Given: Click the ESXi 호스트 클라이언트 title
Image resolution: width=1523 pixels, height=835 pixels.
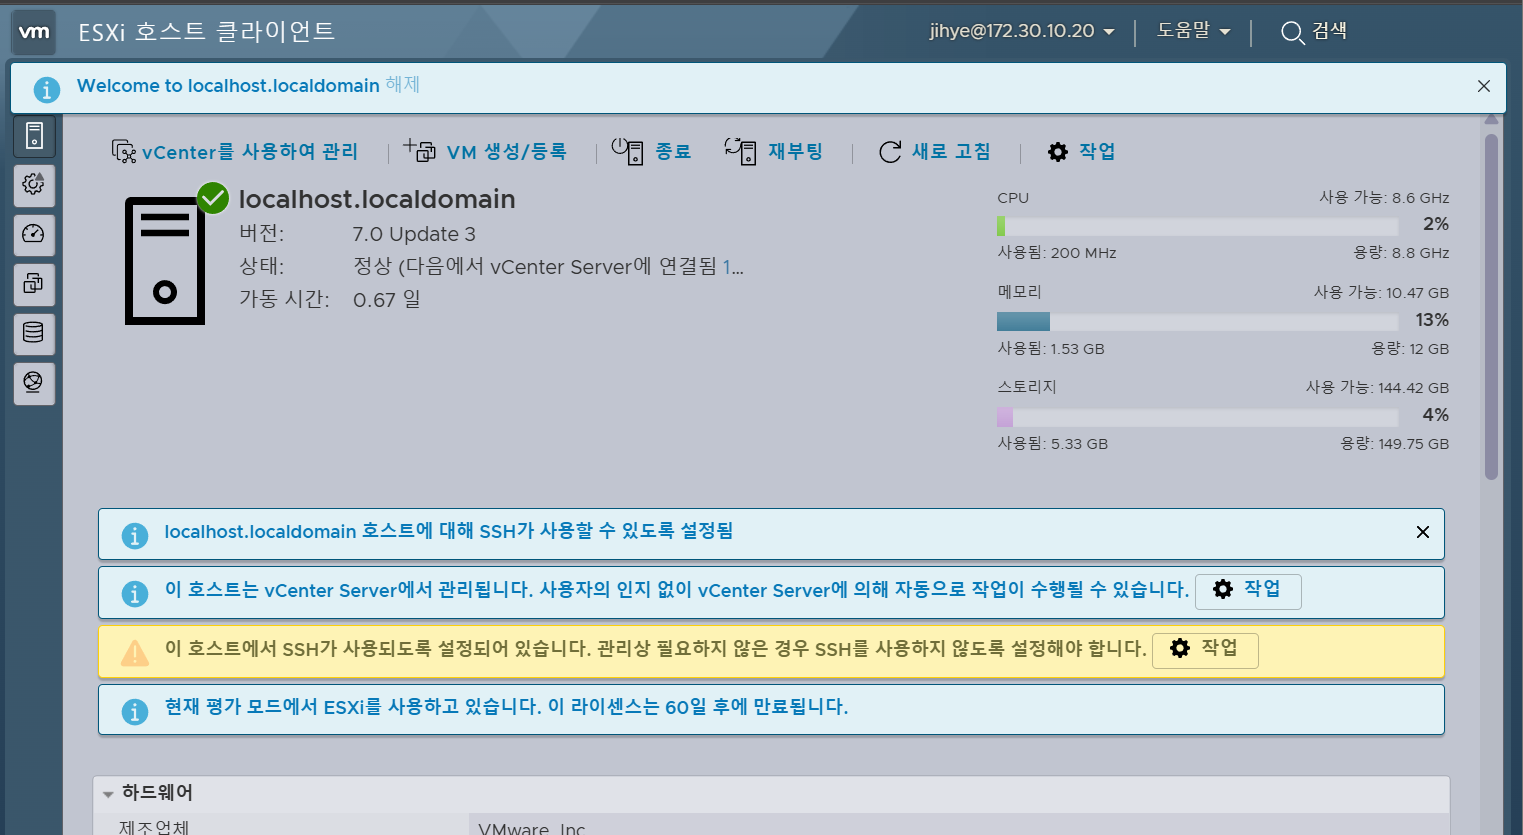Looking at the screenshot, I should coord(206,32).
